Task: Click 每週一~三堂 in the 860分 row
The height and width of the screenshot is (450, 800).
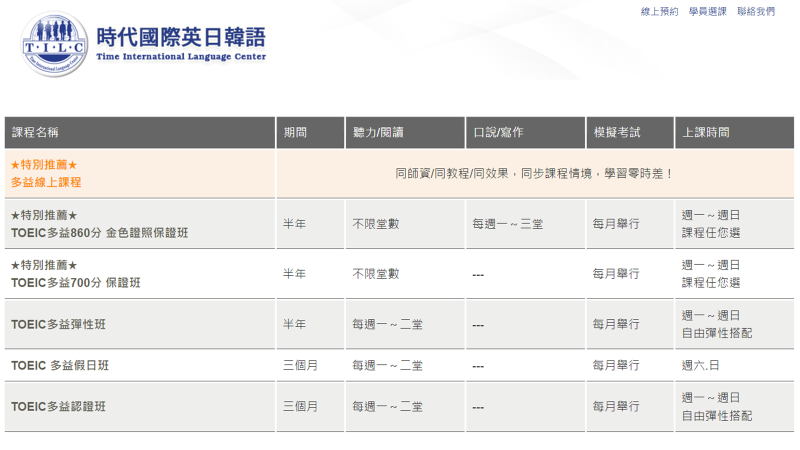Action: pos(508,224)
